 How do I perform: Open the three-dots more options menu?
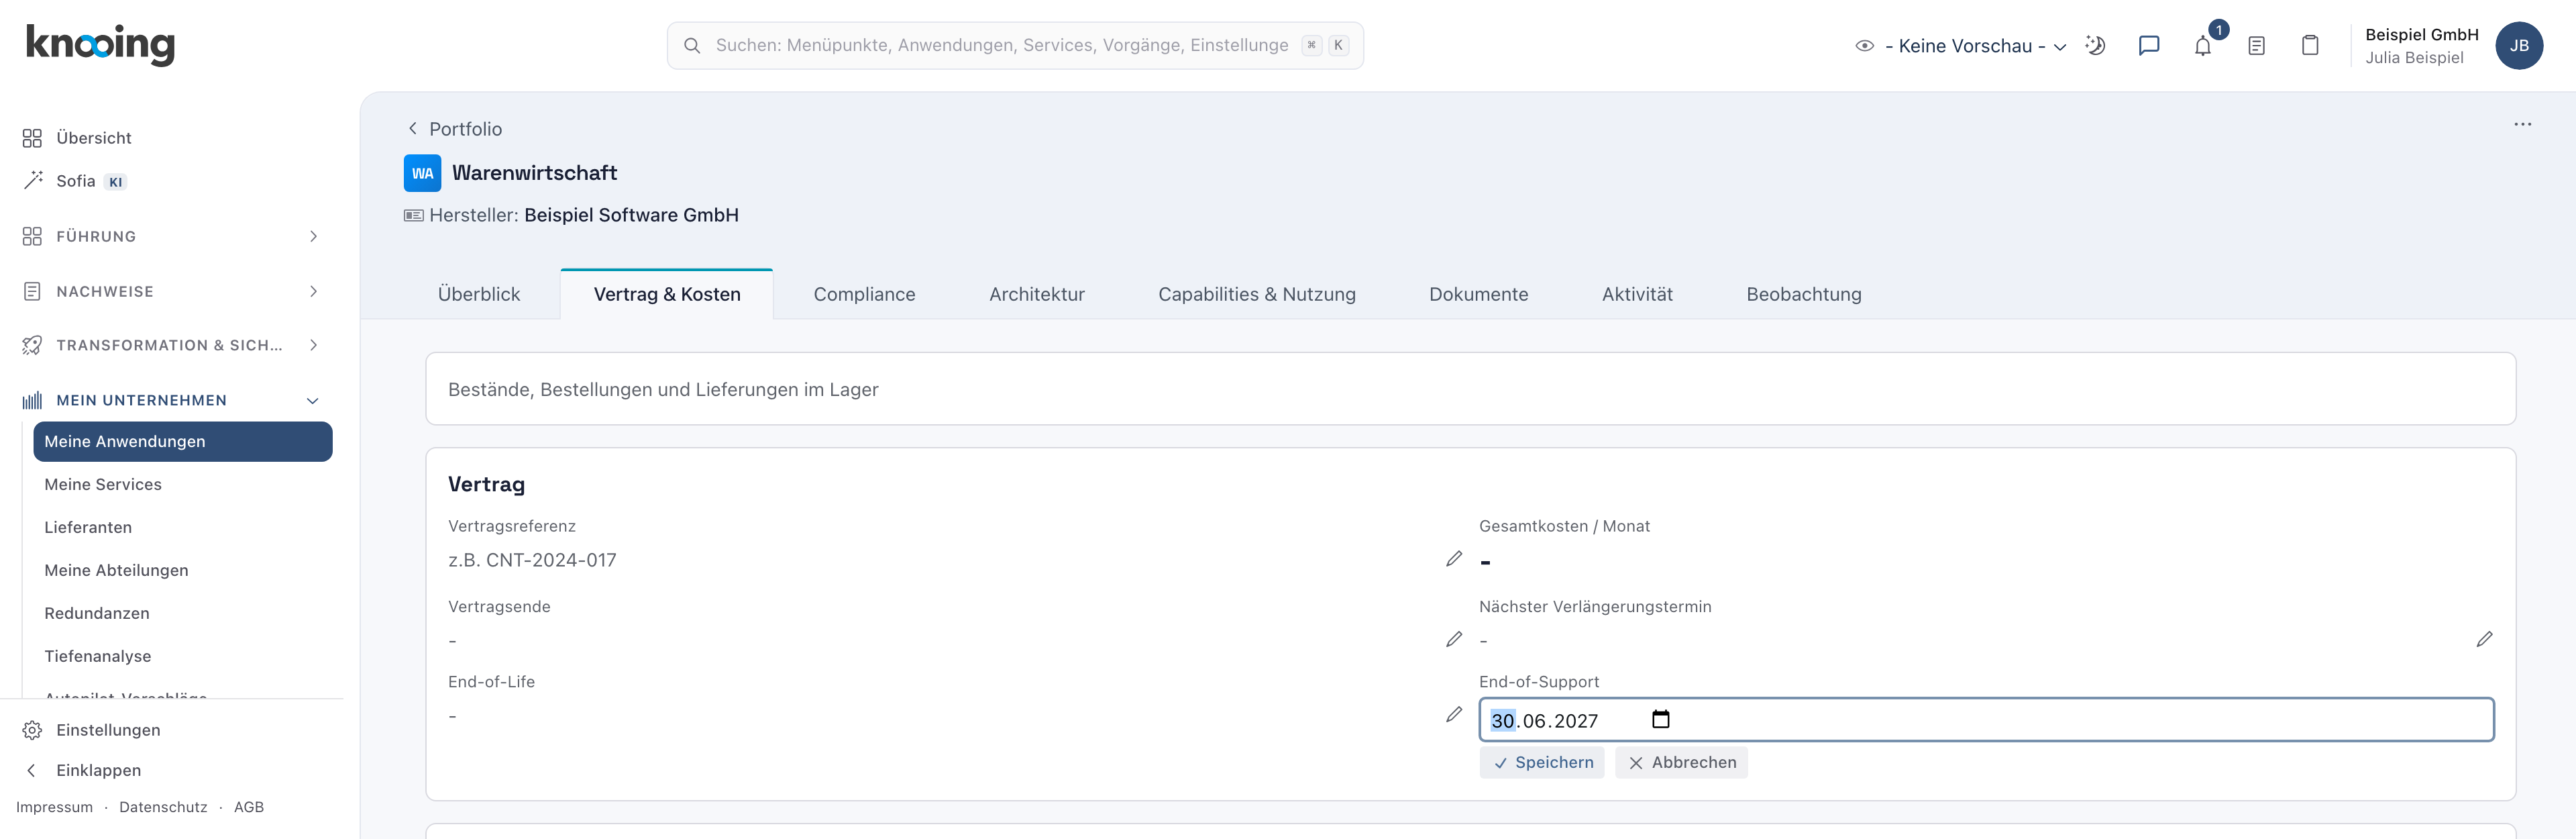[2523, 125]
